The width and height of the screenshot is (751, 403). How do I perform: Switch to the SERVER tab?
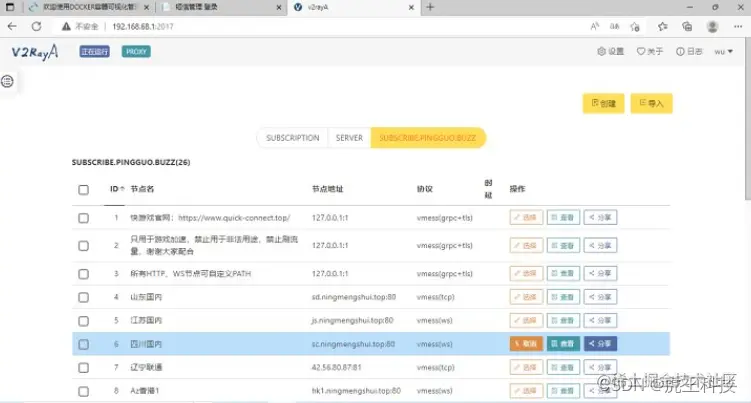pos(349,138)
